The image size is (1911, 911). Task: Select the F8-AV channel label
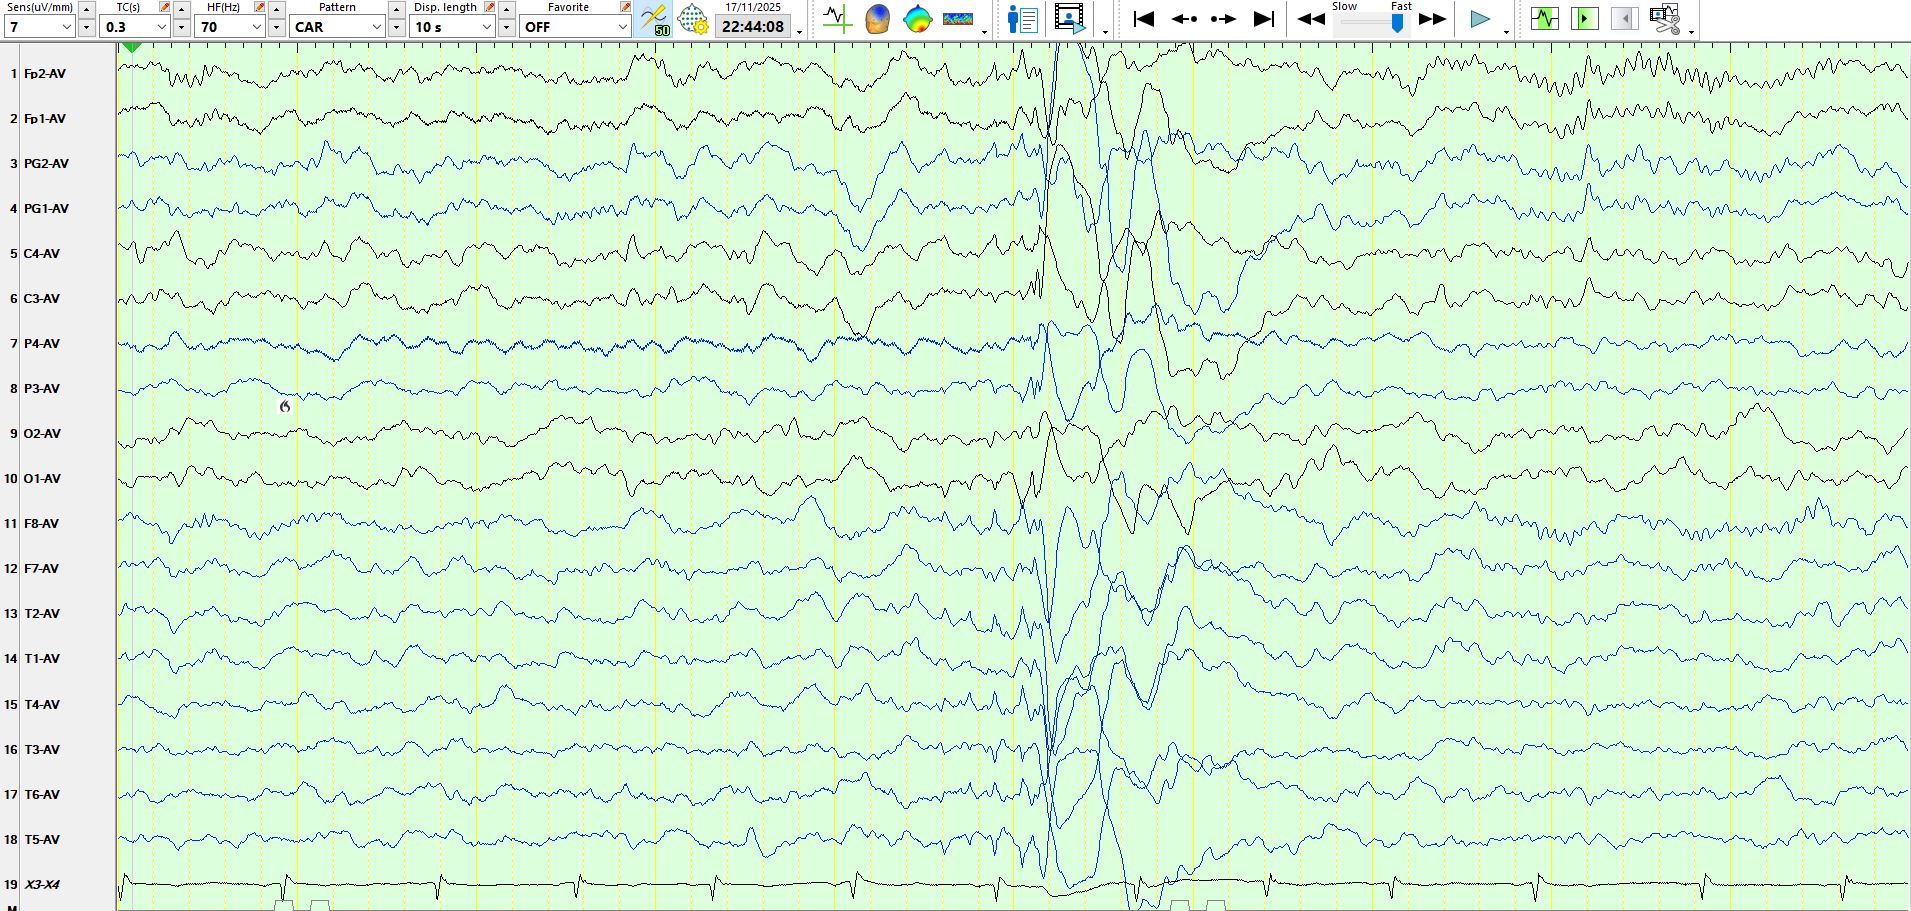tap(42, 523)
